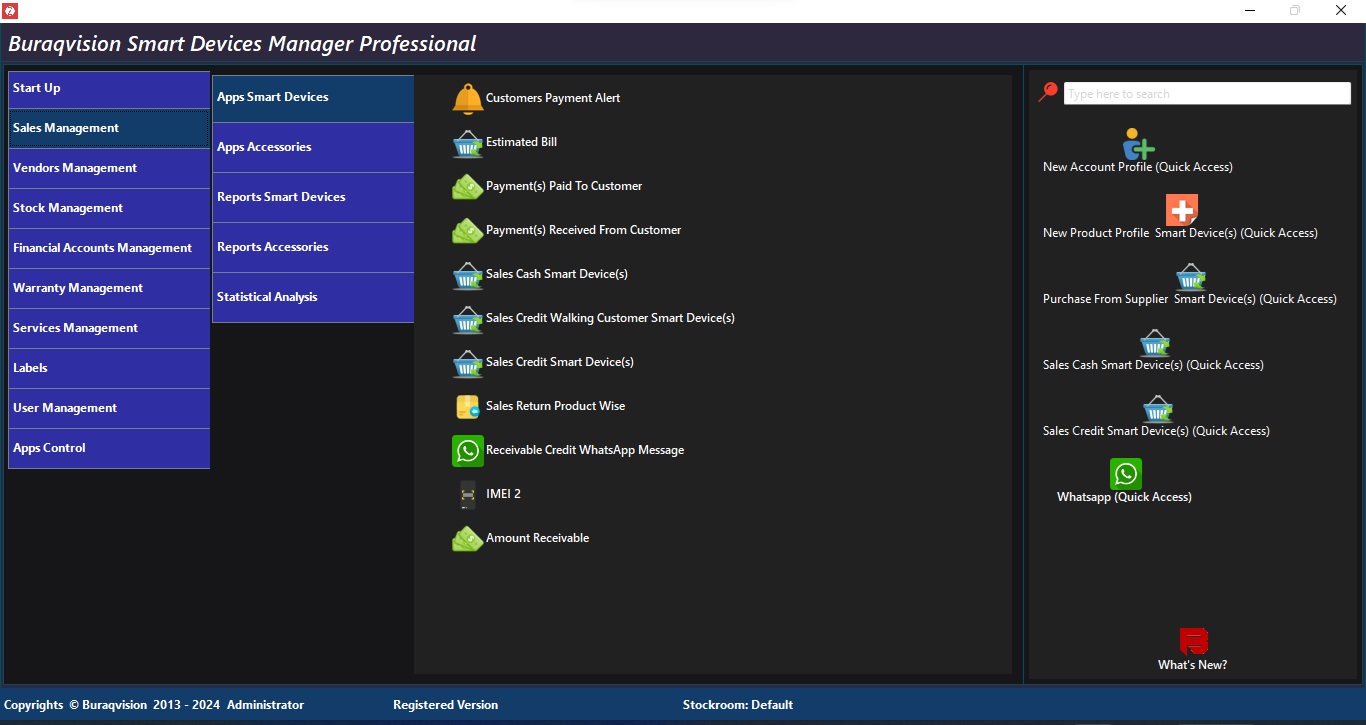Open the Stock Management menu item
The height and width of the screenshot is (725, 1366).
(109, 208)
